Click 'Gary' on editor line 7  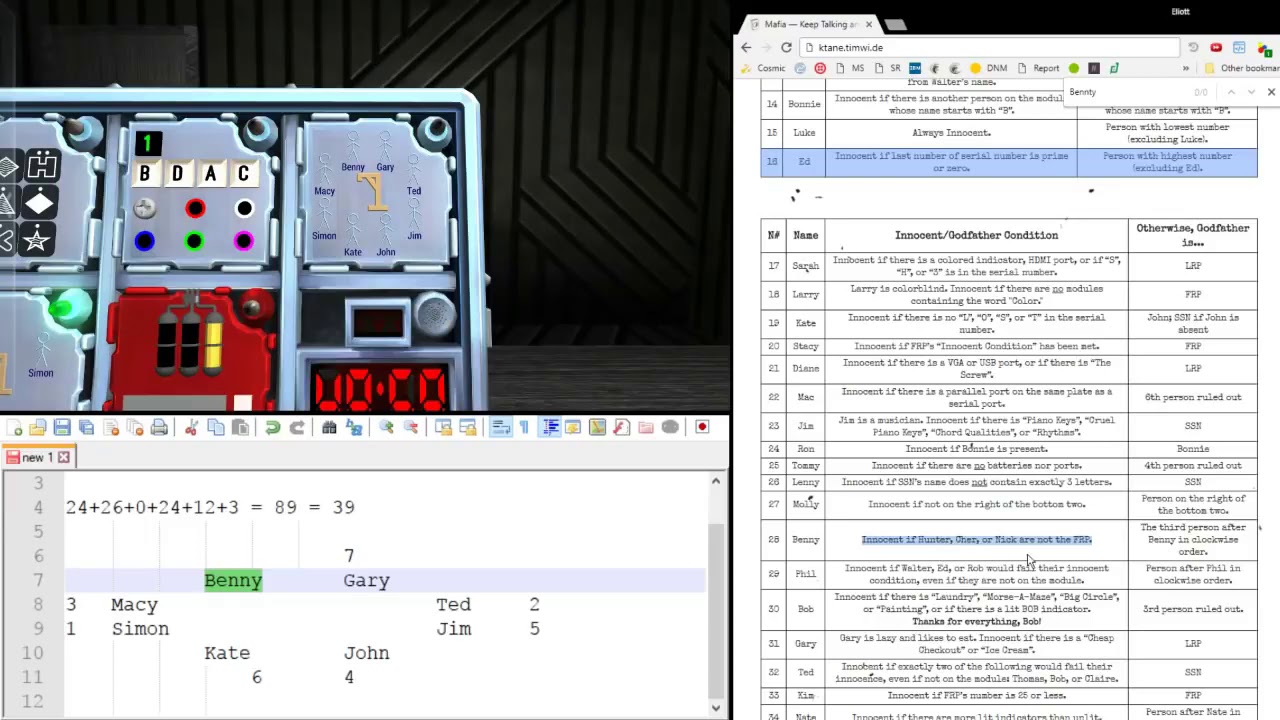point(367,581)
